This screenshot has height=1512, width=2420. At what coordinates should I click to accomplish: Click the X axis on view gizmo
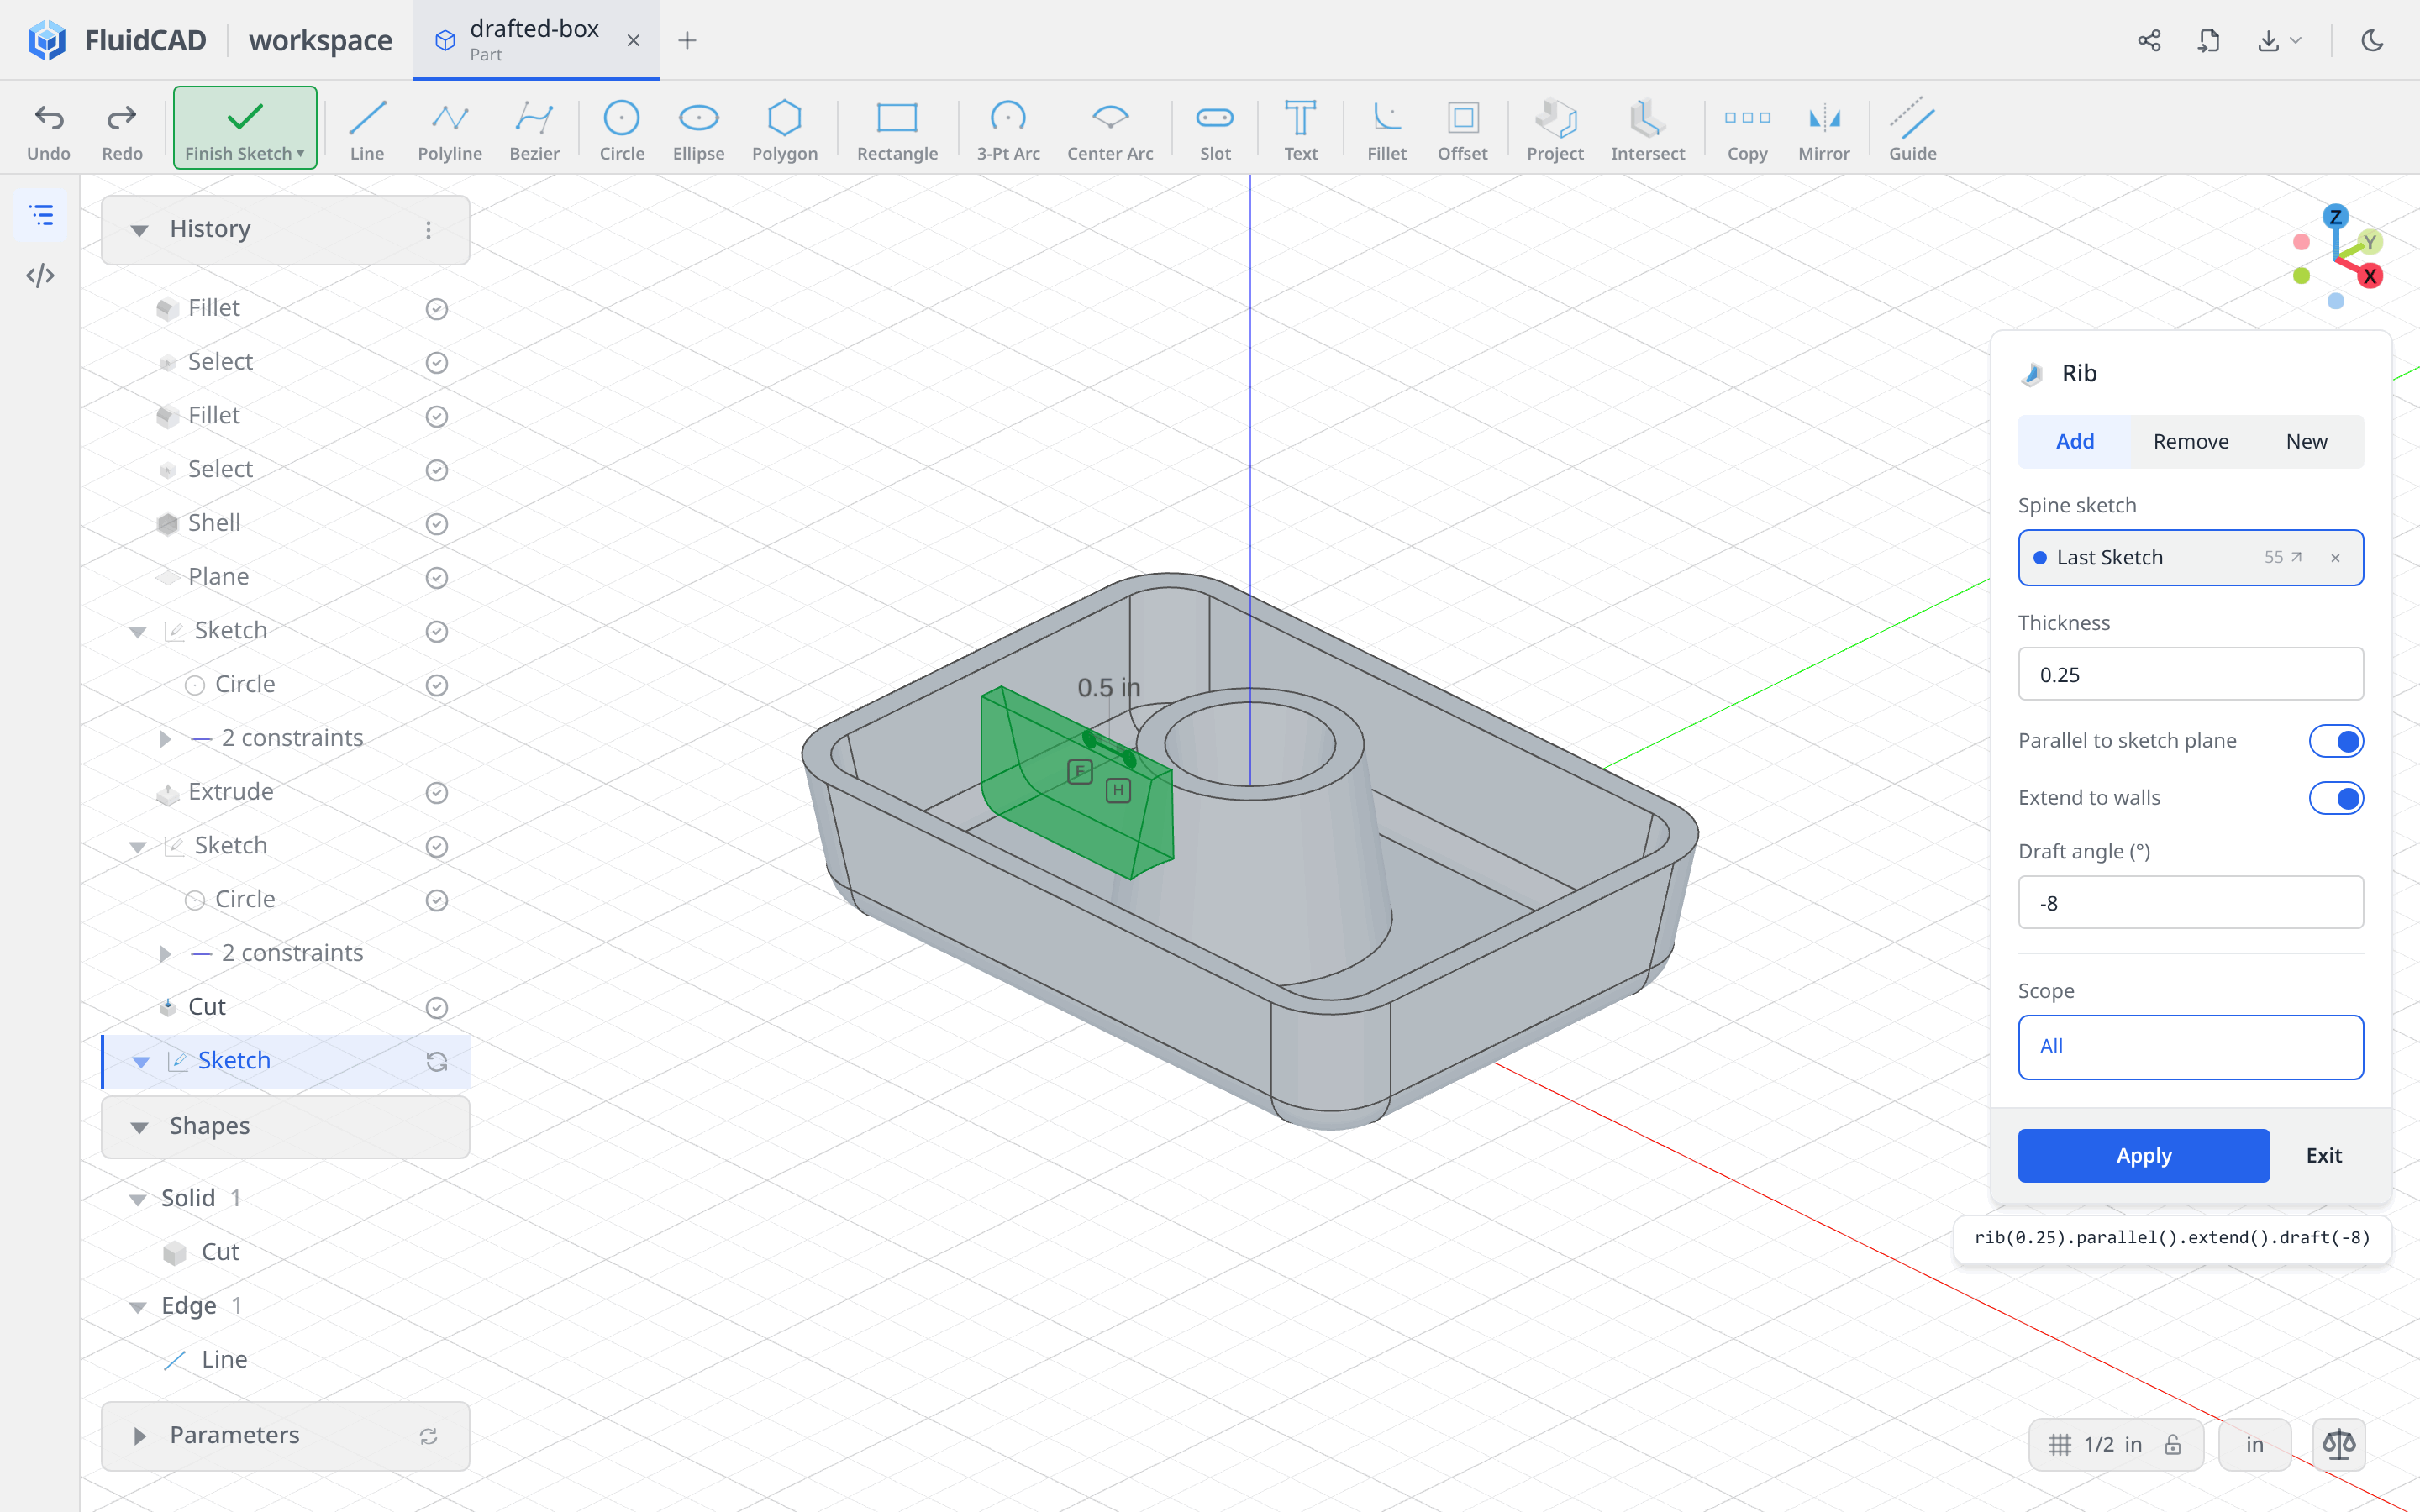coord(2369,276)
